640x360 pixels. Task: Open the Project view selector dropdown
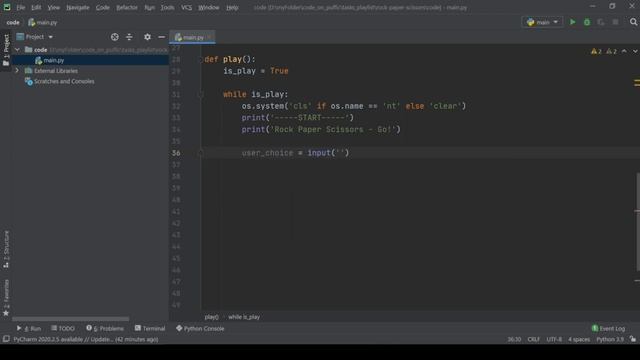tap(35, 37)
